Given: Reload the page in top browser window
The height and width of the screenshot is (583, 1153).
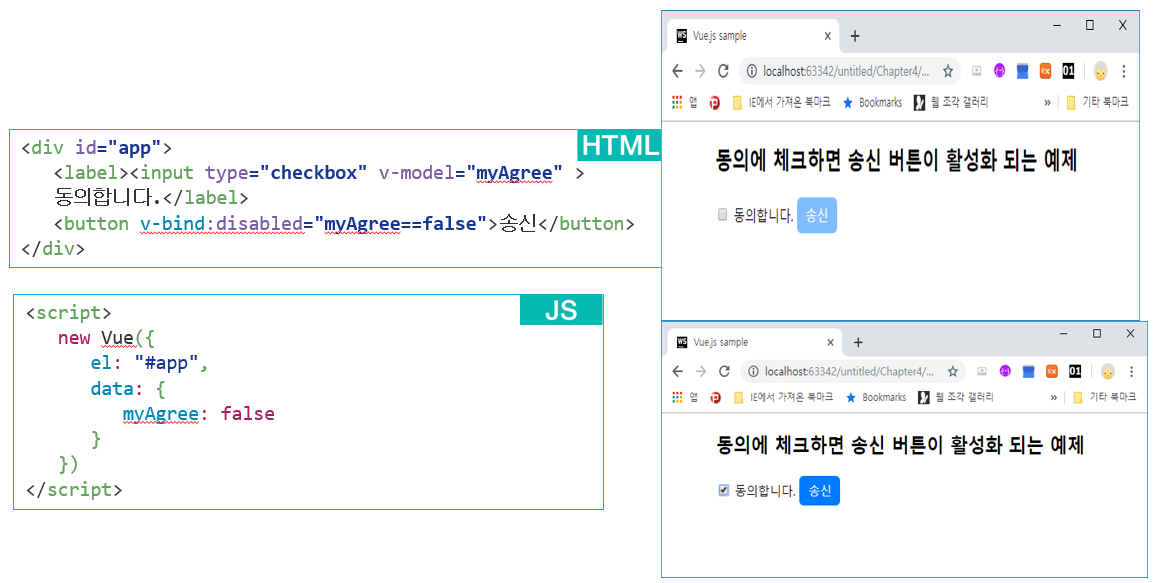Looking at the screenshot, I should pos(723,71).
